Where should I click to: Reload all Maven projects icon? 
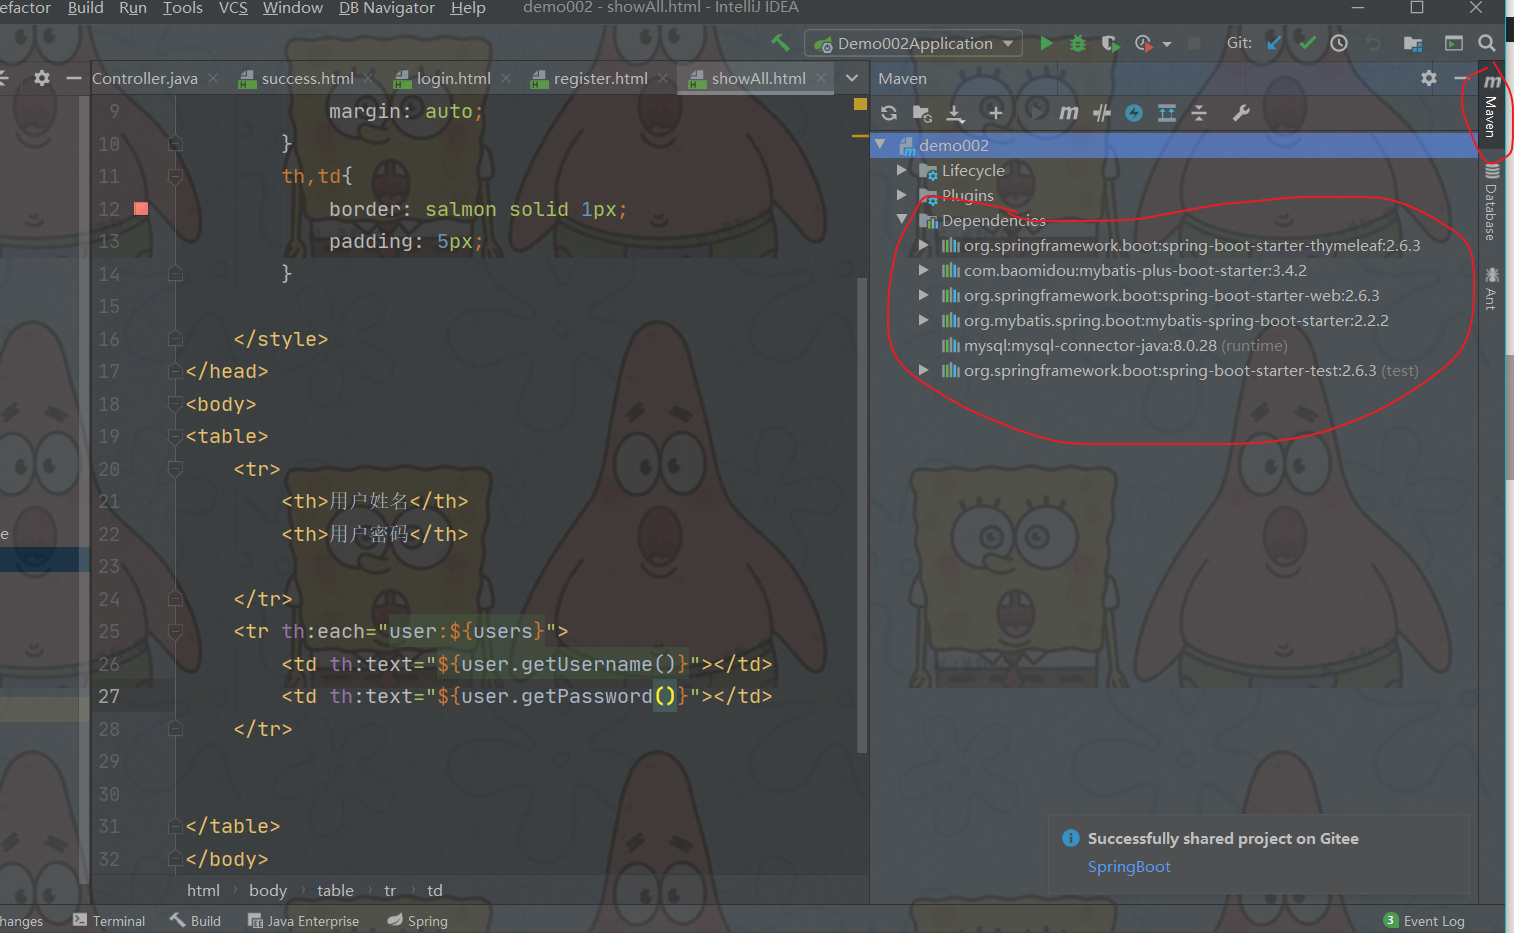pos(889,113)
